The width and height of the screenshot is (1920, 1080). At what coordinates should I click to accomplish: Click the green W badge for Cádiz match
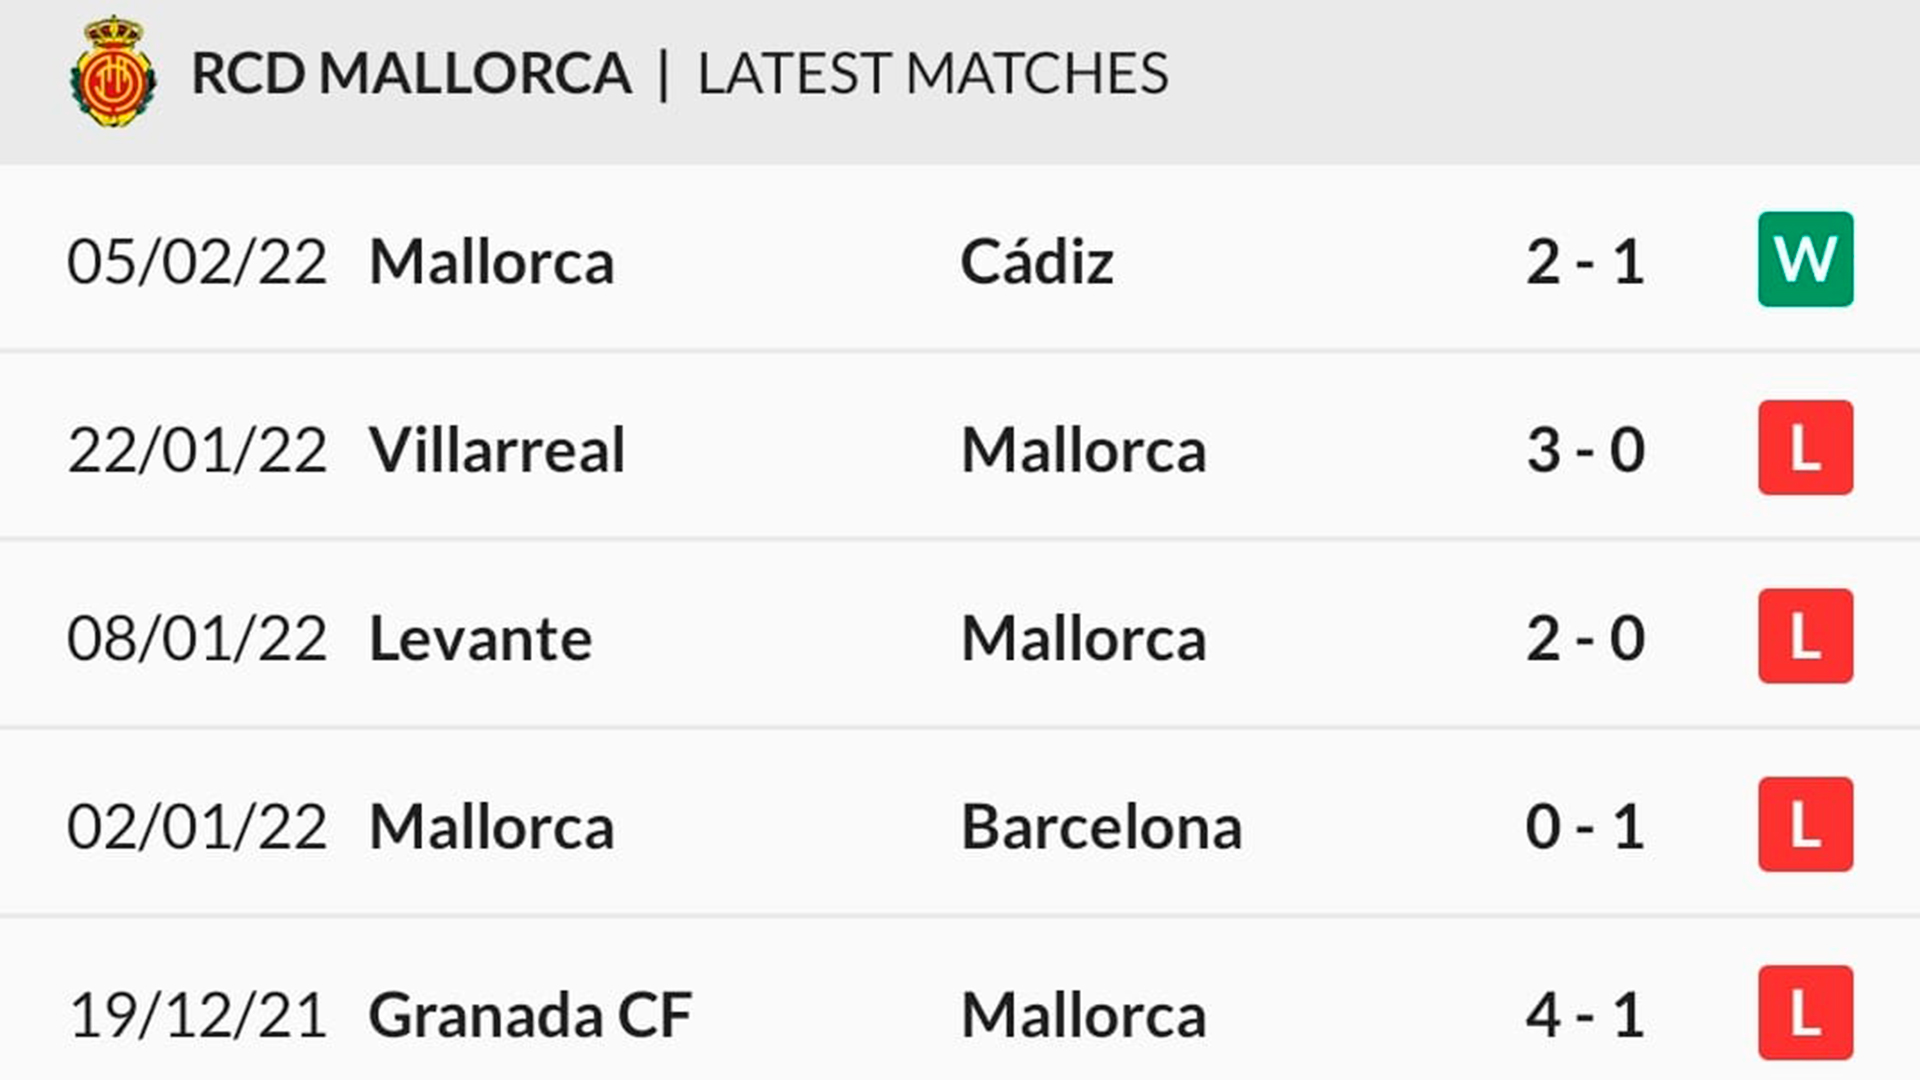pyautogui.click(x=1805, y=259)
